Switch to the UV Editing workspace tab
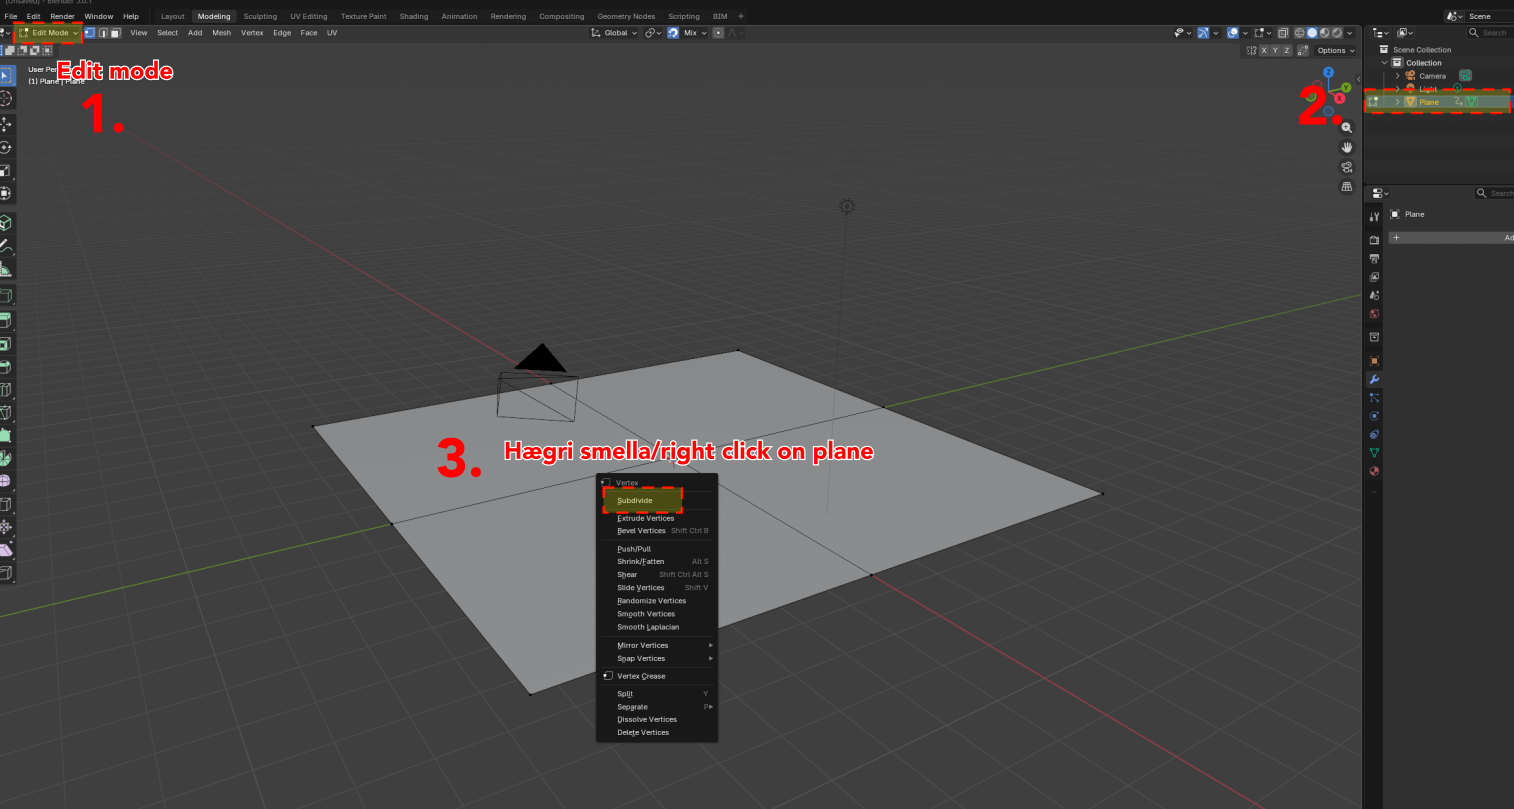 point(309,16)
